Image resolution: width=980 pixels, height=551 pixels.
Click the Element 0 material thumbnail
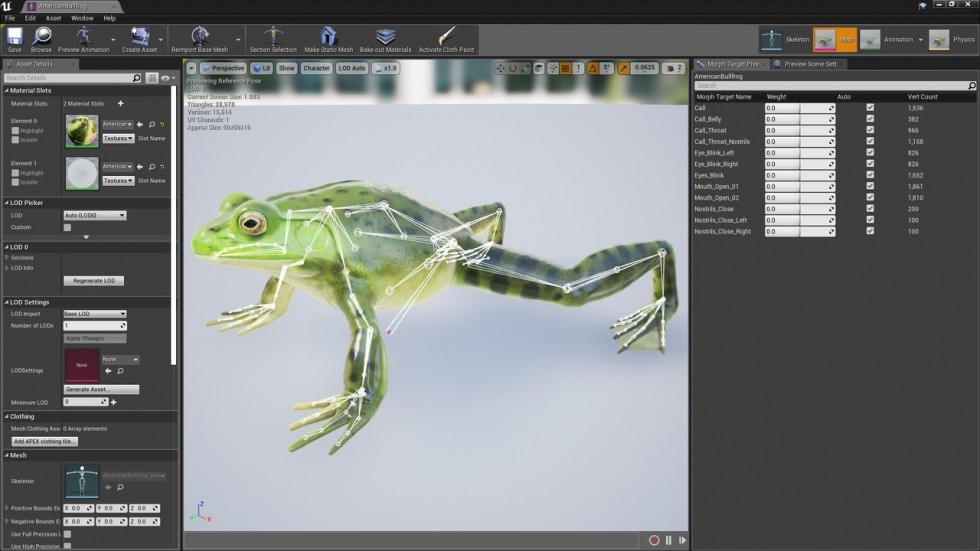click(x=82, y=131)
